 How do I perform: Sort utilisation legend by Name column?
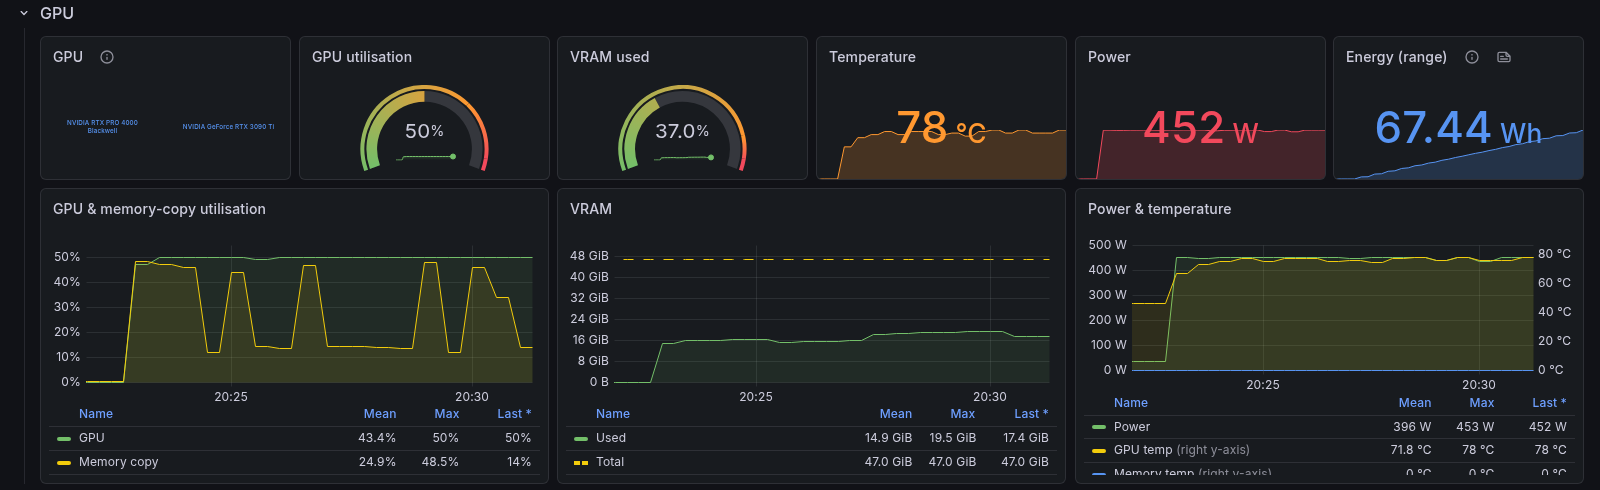tap(96, 414)
